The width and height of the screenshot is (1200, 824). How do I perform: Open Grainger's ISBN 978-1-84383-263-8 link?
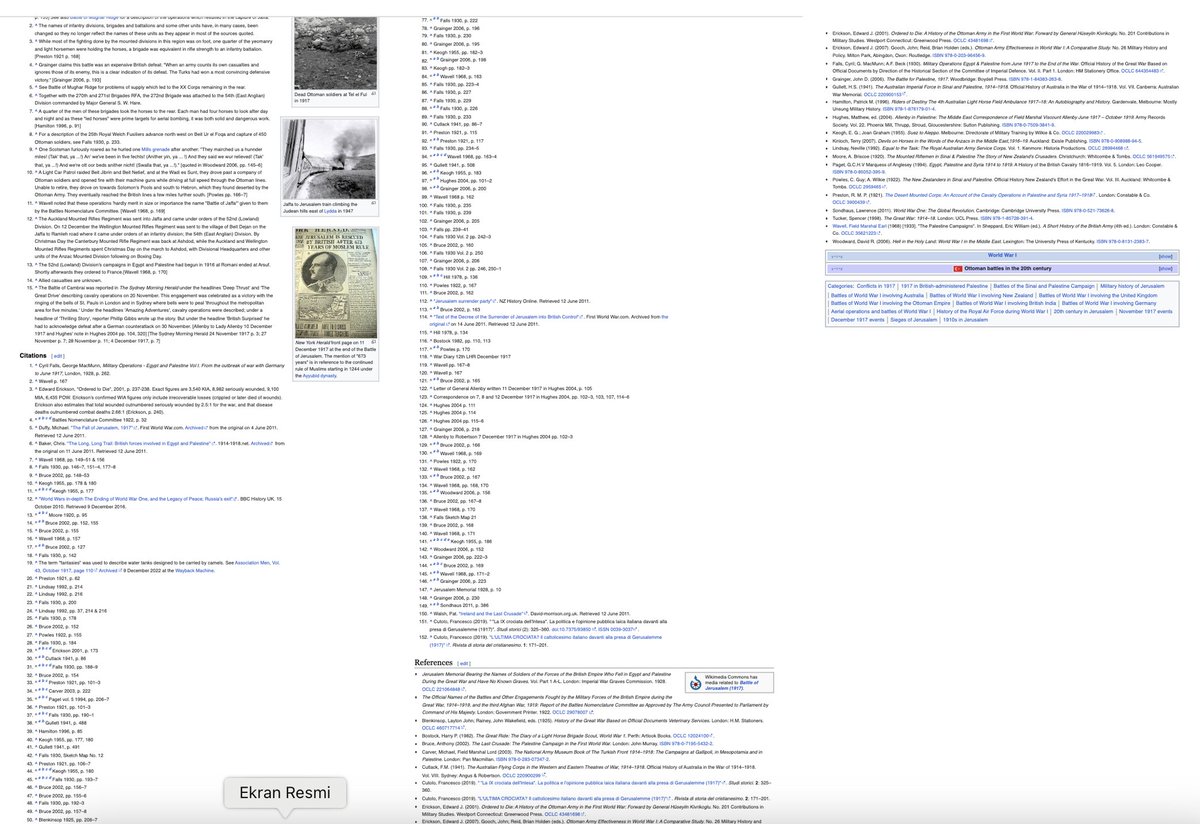(x=1035, y=79)
